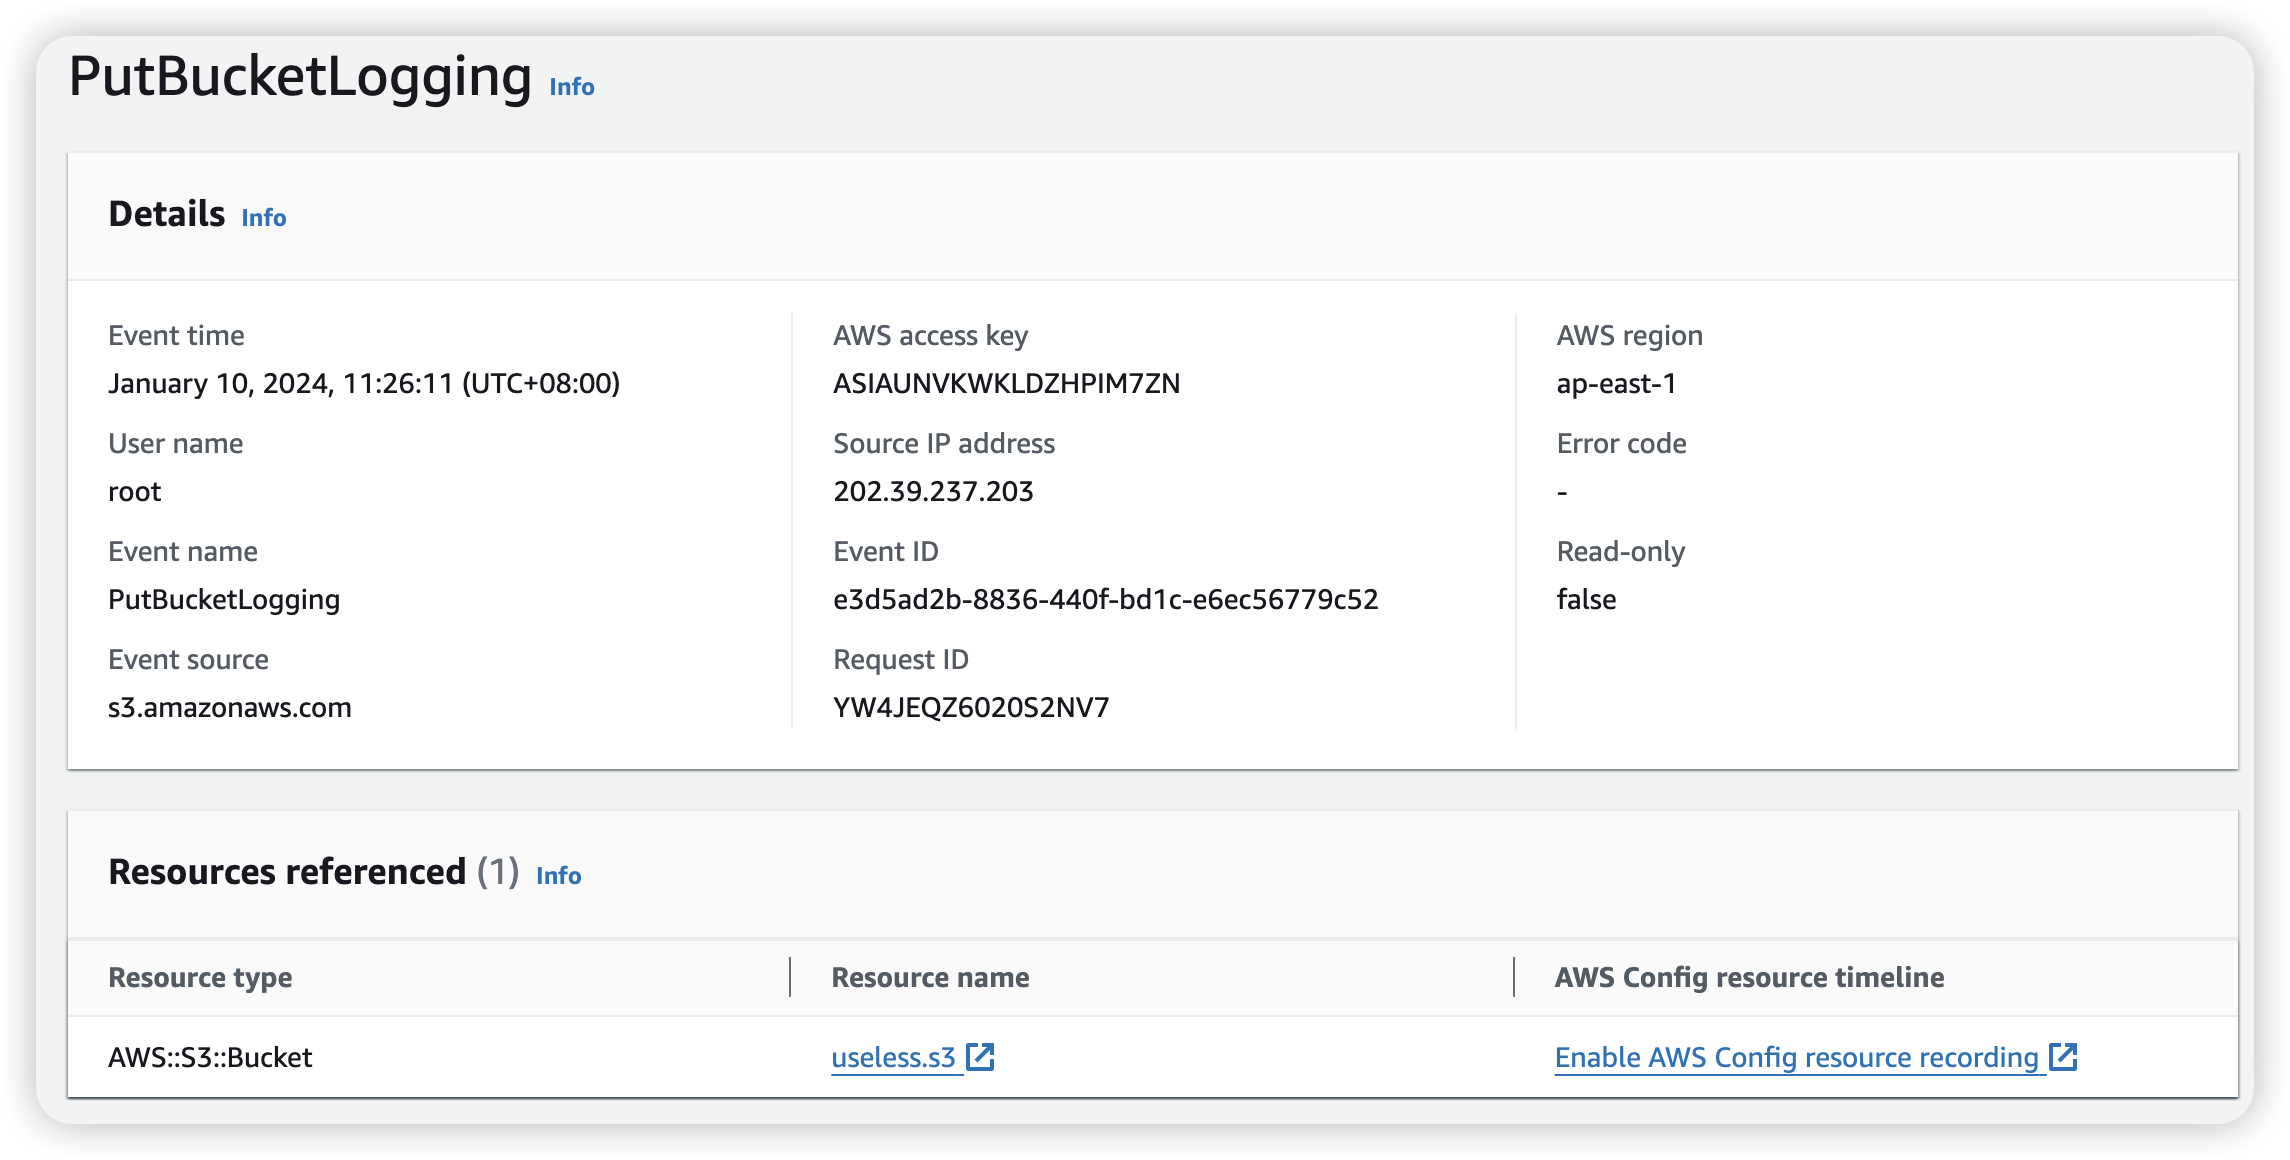Viewport: 2290px width, 1160px height.
Task: Select event source s3.amazonaws.com
Action: point(230,707)
